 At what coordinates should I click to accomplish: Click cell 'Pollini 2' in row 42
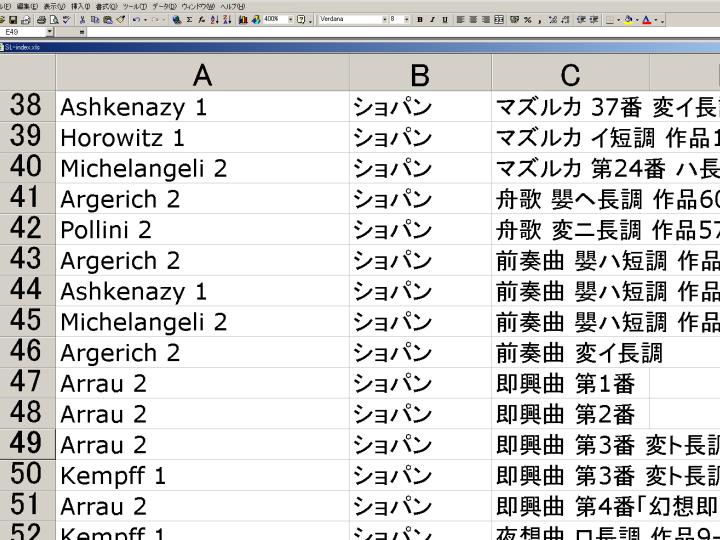coord(202,230)
